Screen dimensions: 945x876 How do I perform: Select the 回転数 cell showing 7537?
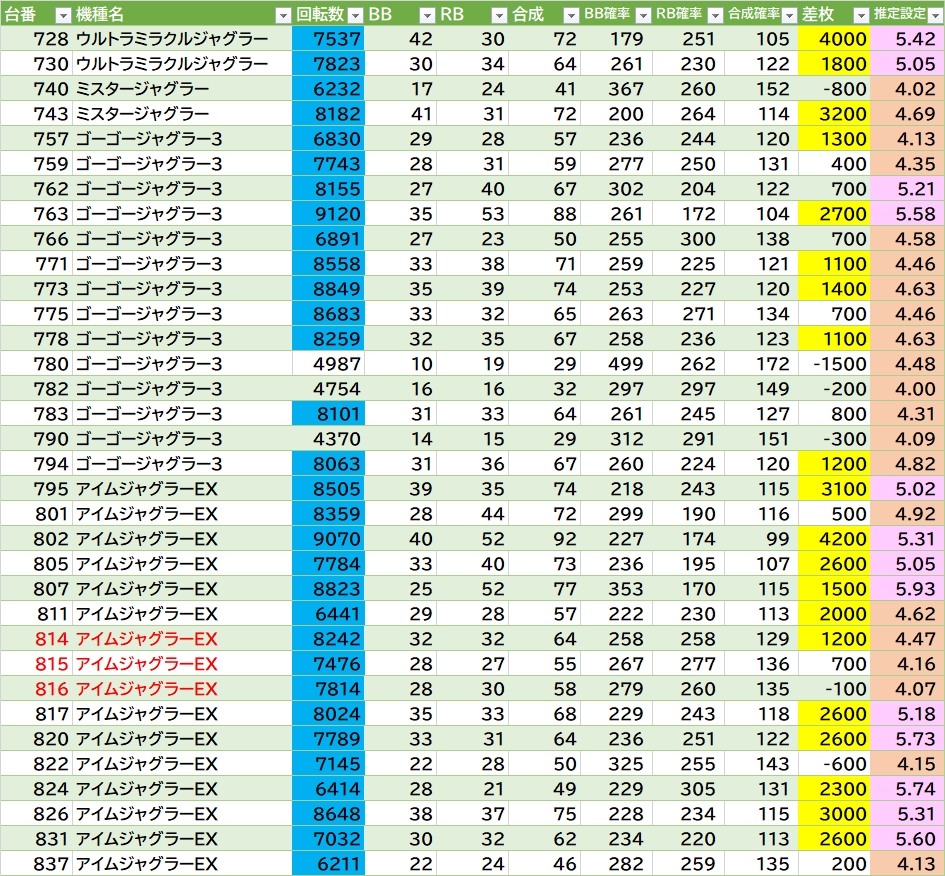tap(328, 39)
